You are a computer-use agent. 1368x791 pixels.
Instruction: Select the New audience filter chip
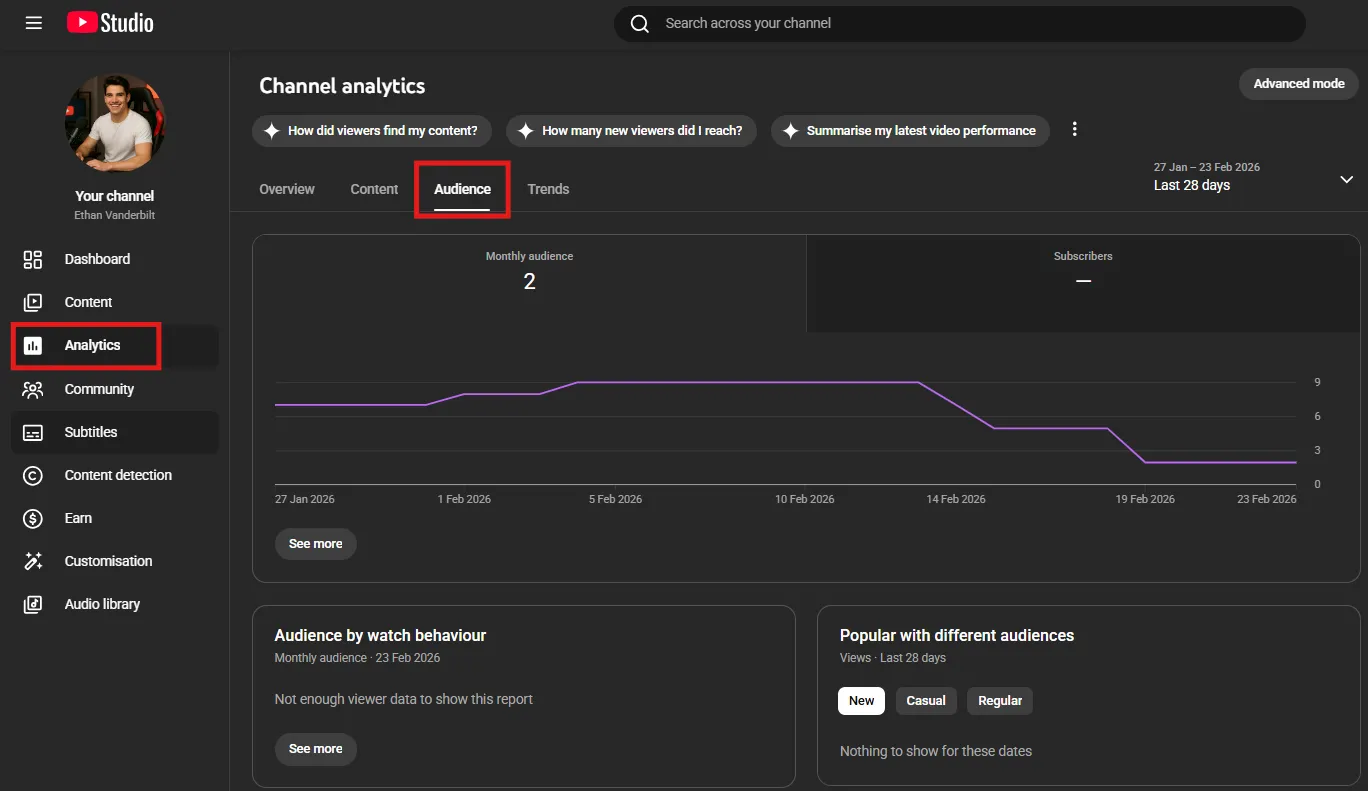pyautogui.click(x=861, y=701)
